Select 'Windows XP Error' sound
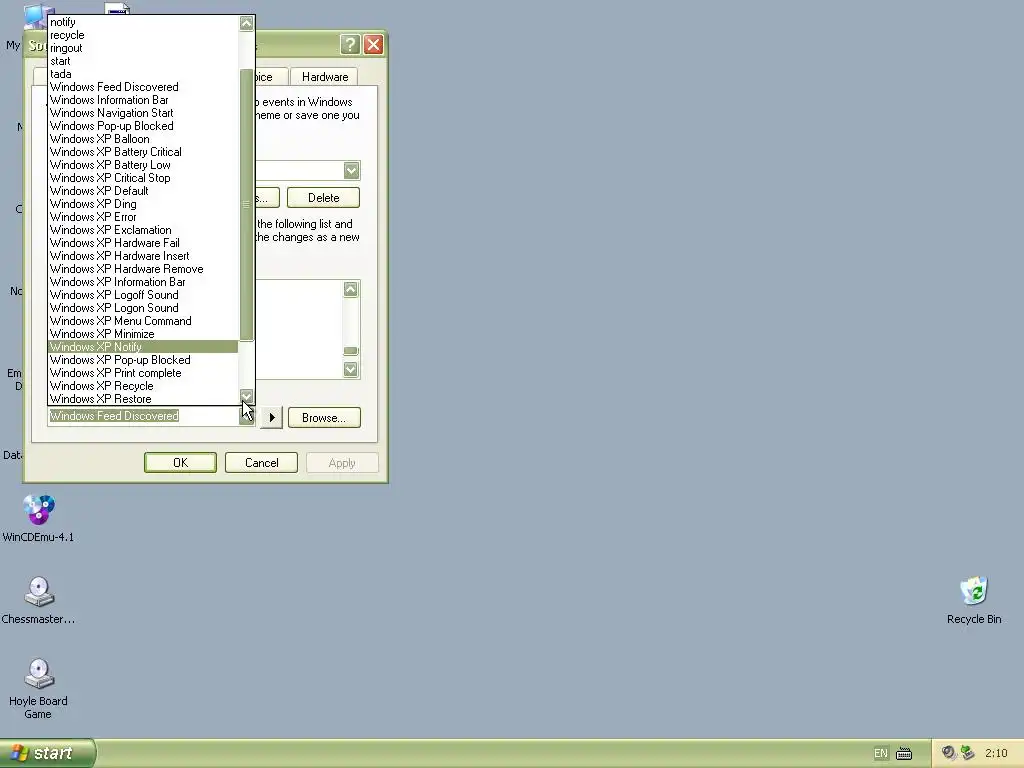The image size is (1024, 768). [x=144, y=217]
